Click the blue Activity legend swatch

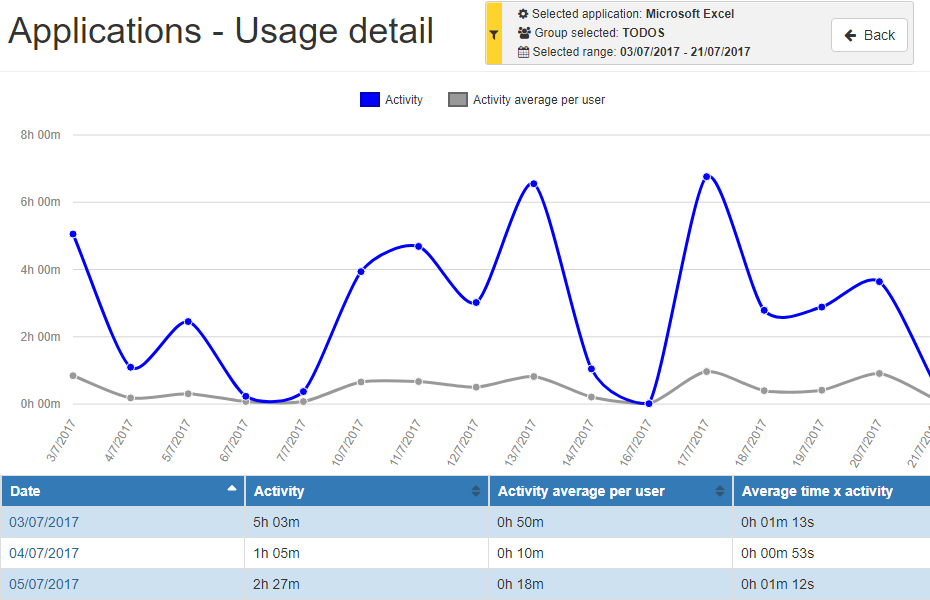[369, 100]
